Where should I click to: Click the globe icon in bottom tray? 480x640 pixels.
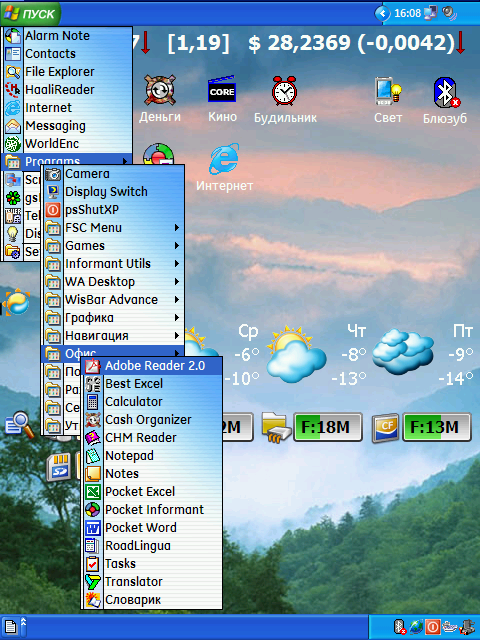(x=416, y=627)
